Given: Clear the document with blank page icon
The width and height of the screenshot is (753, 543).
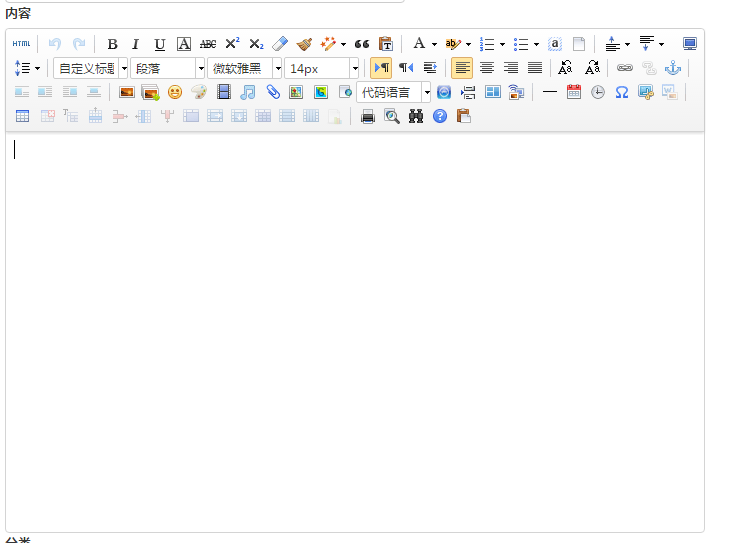Looking at the screenshot, I should 579,44.
